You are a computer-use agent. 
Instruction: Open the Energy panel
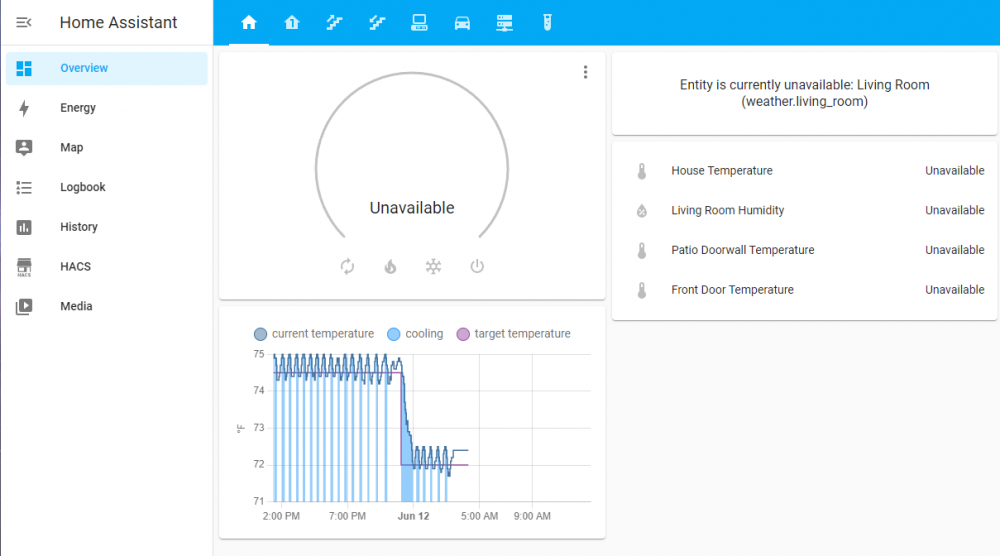click(107, 108)
